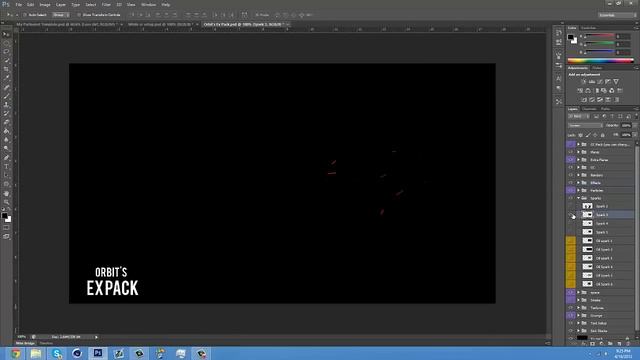Add an Invert adjustment
The width and height of the screenshot is (640, 360).
click(584, 100)
